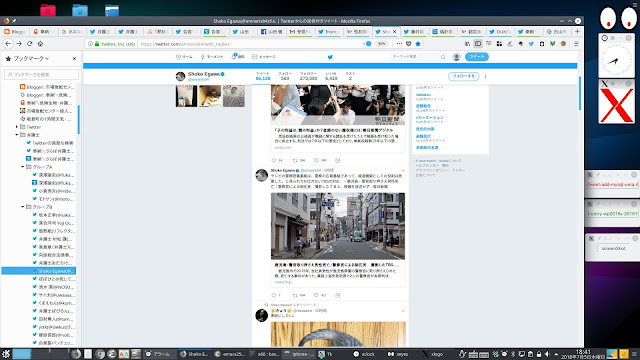The width and height of the screenshot is (640, 360).
Task: Click the screenshot button in small window
Action: click(x=613, y=248)
